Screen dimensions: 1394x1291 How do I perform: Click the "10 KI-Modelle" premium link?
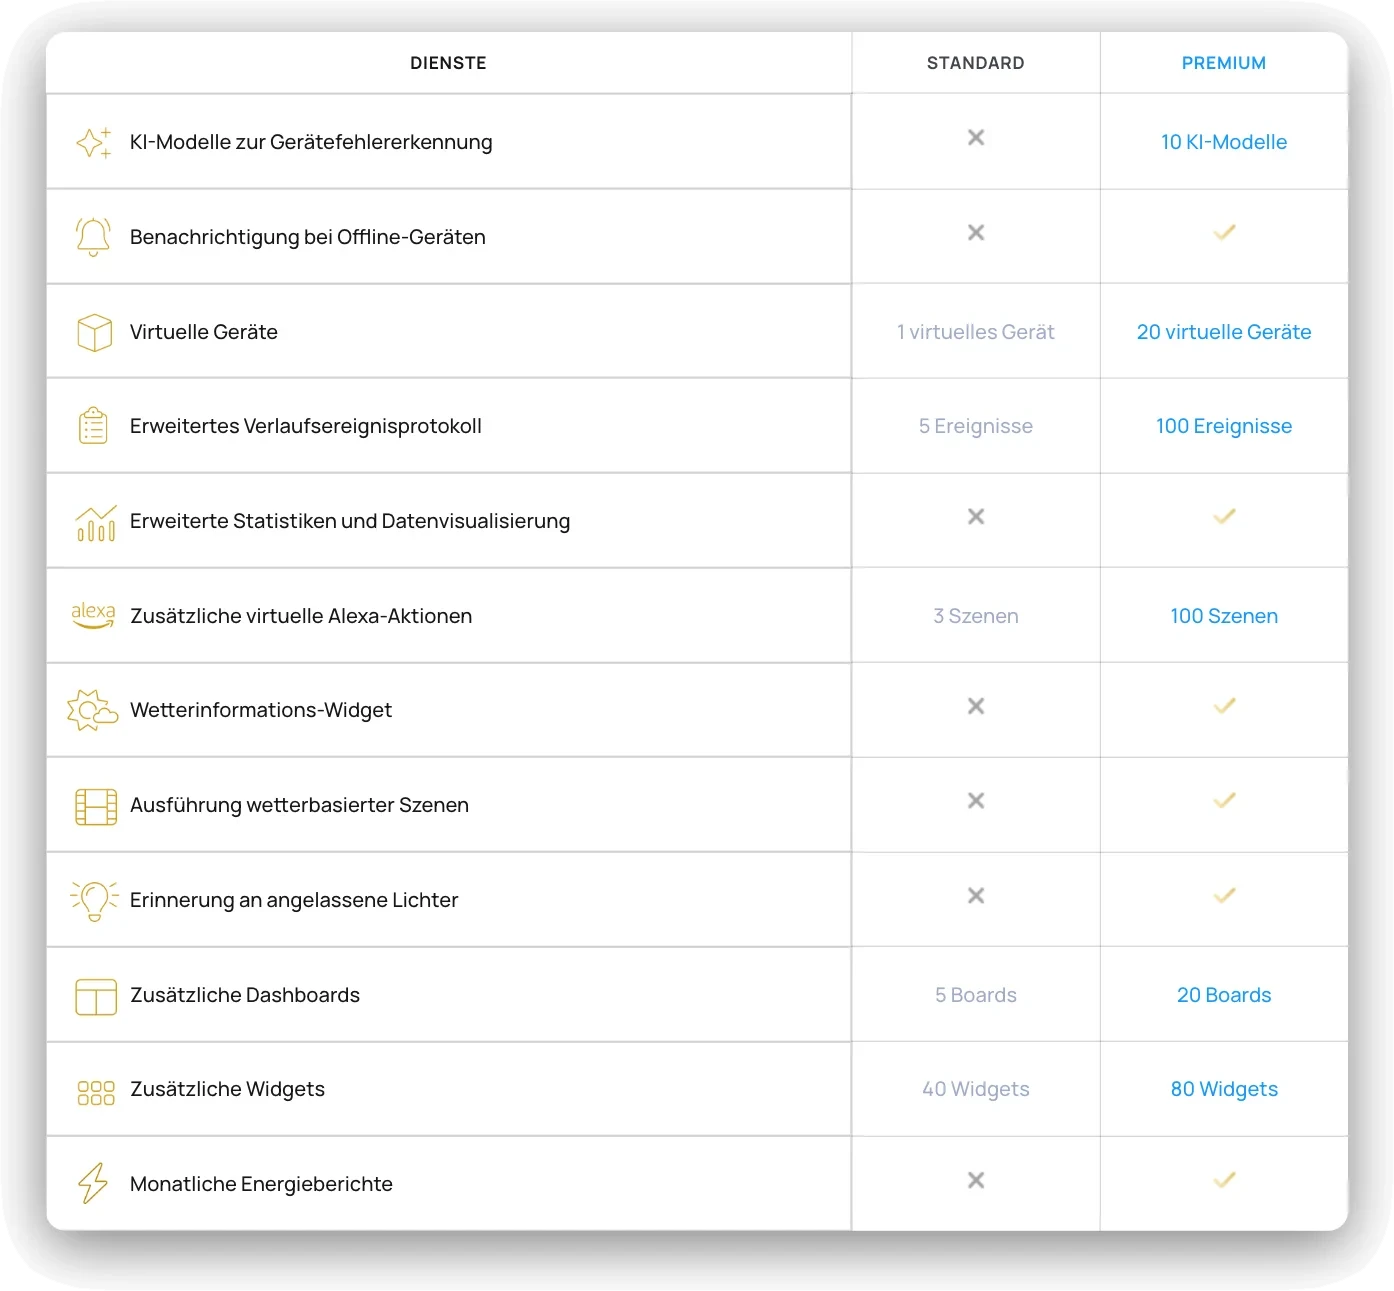point(1223,142)
